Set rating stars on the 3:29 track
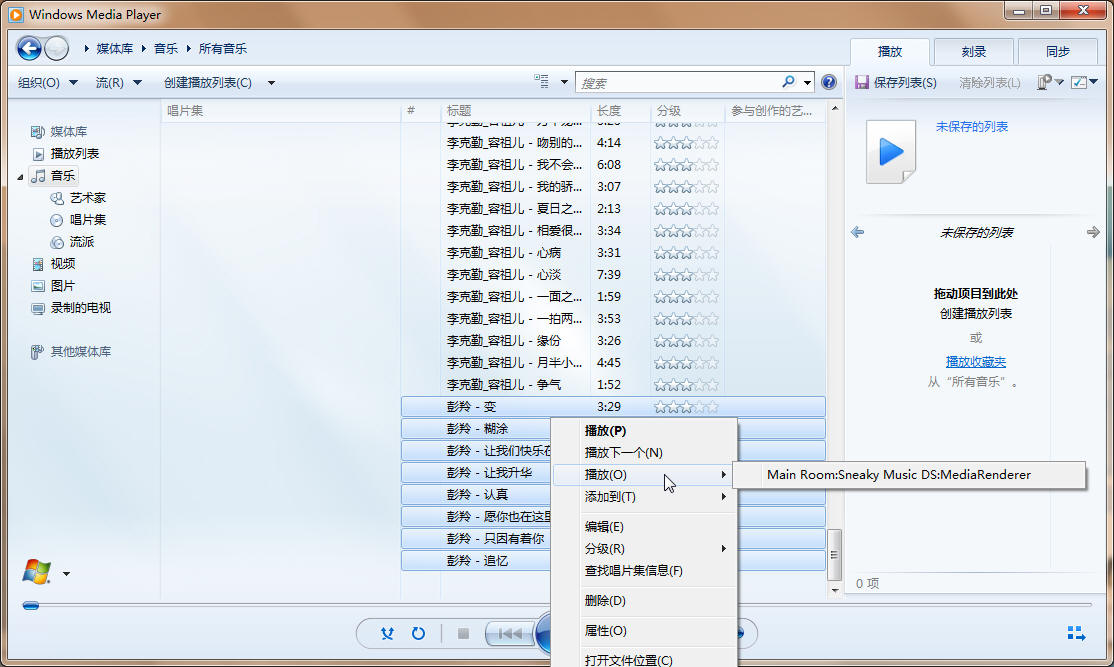This screenshot has width=1114, height=667. pos(686,407)
